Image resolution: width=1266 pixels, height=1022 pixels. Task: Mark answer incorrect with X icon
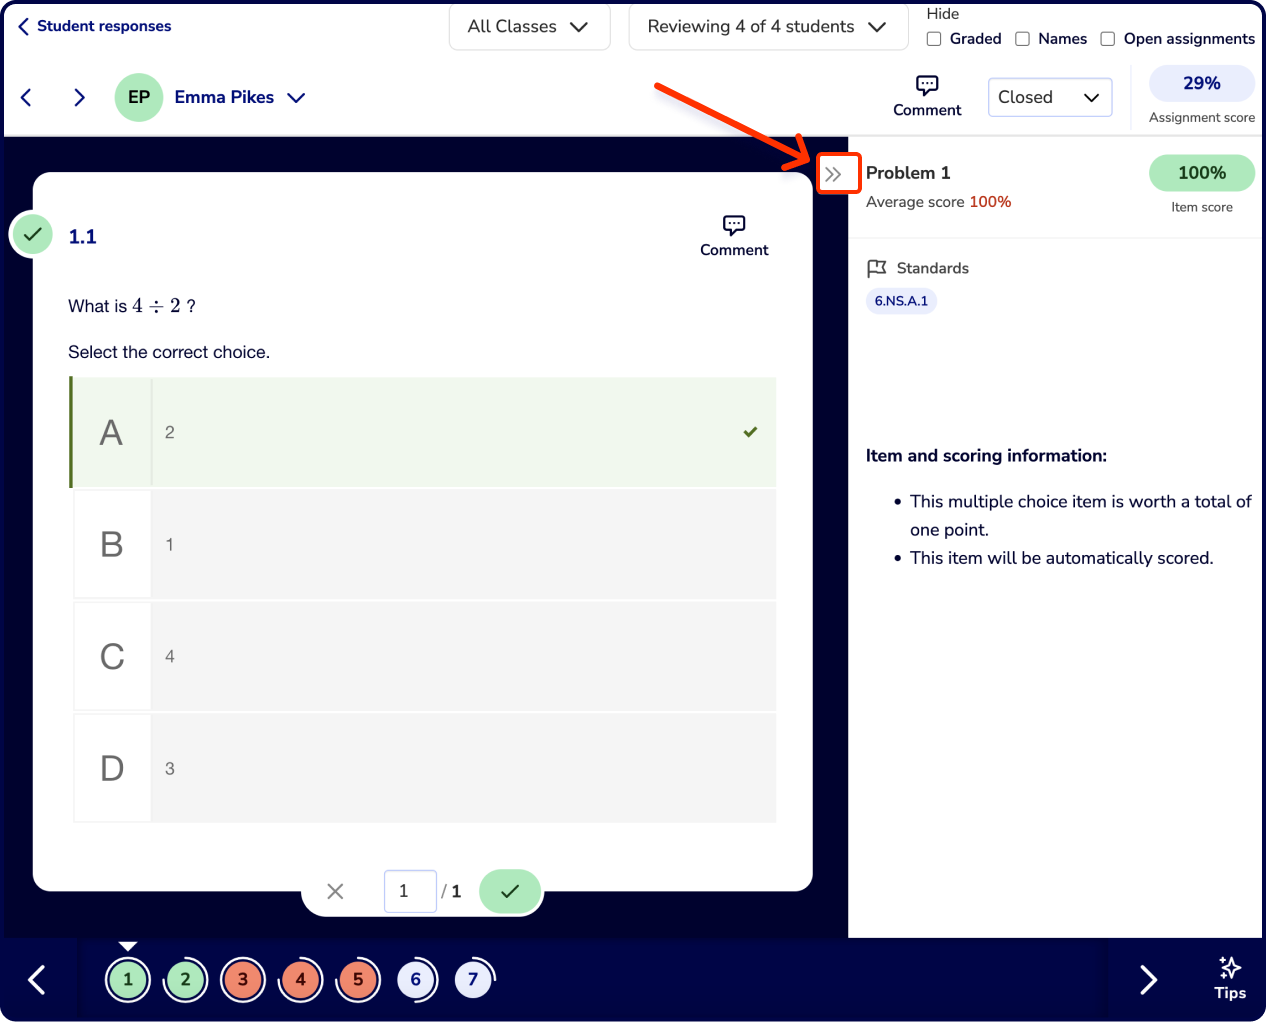point(336,891)
